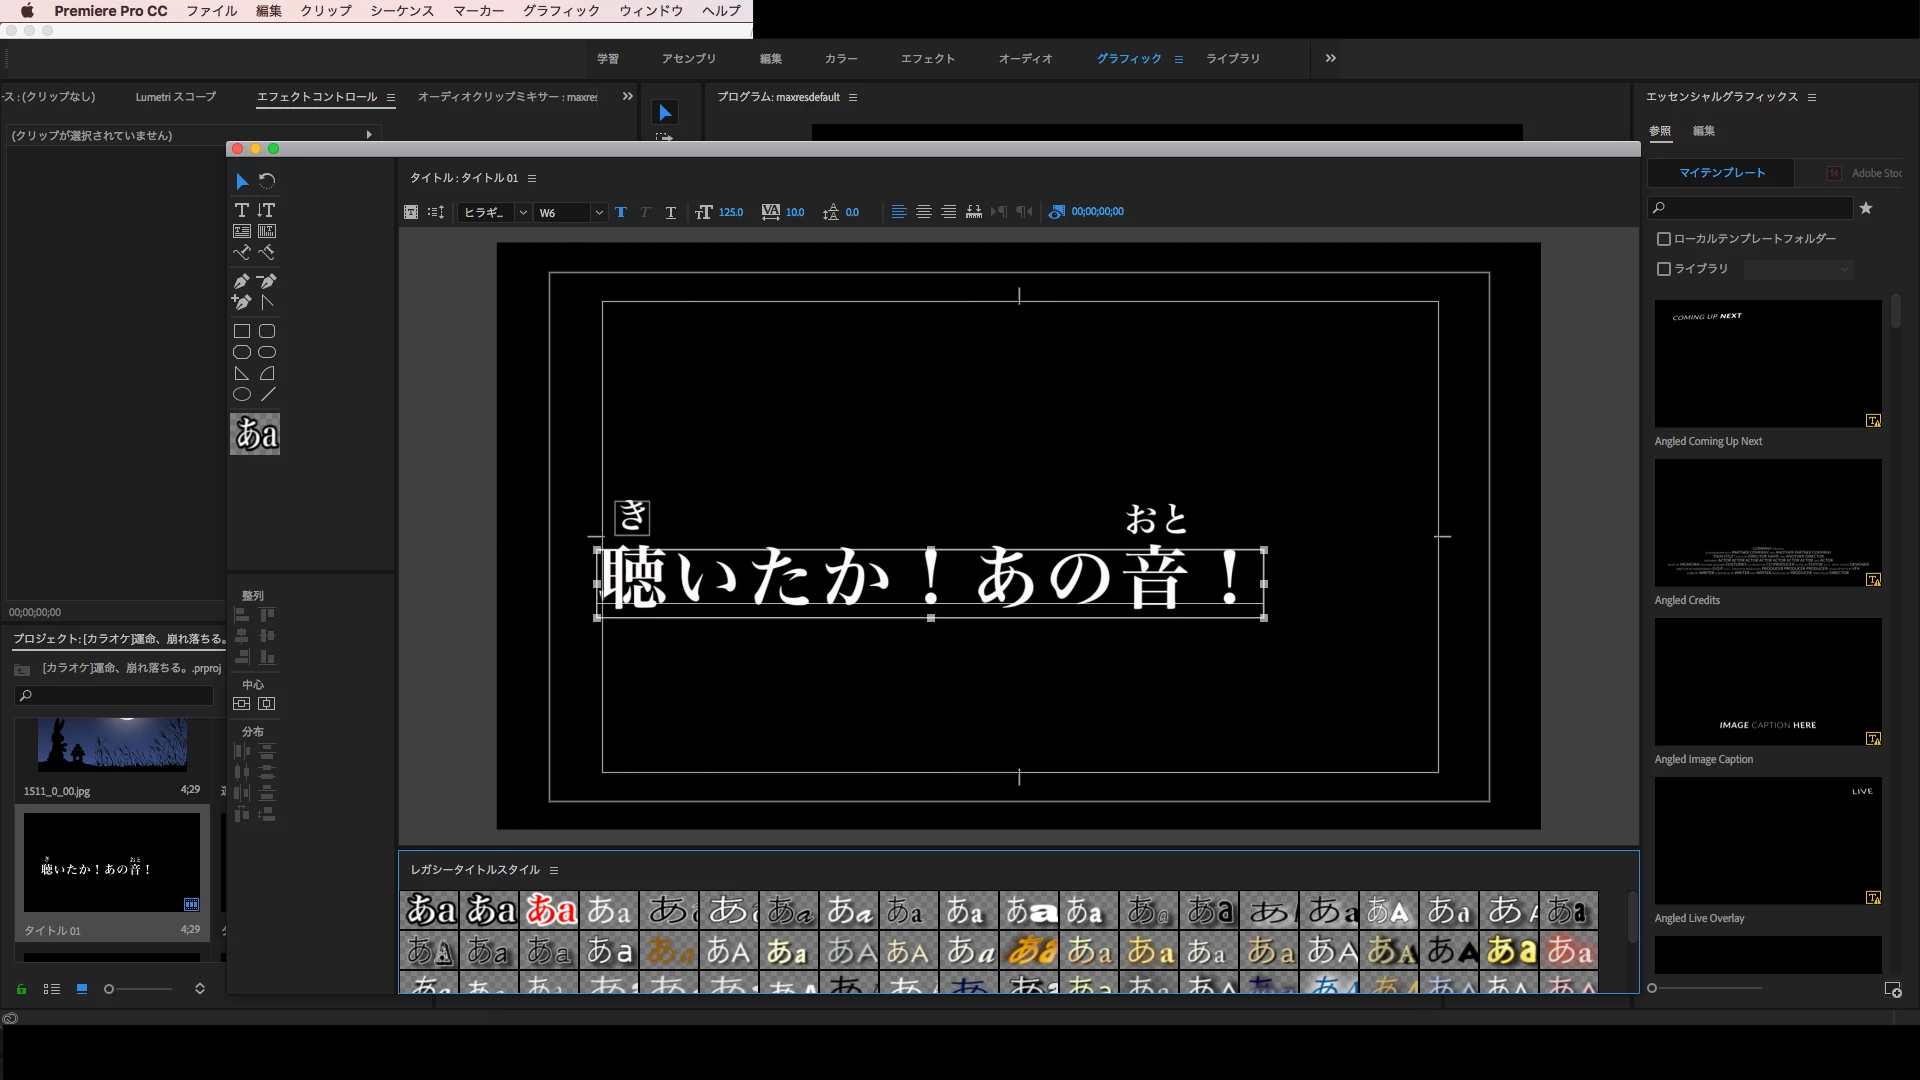Open the Apple menu
The image size is (1920, 1080).
pyautogui.click(x=27, y=11)
